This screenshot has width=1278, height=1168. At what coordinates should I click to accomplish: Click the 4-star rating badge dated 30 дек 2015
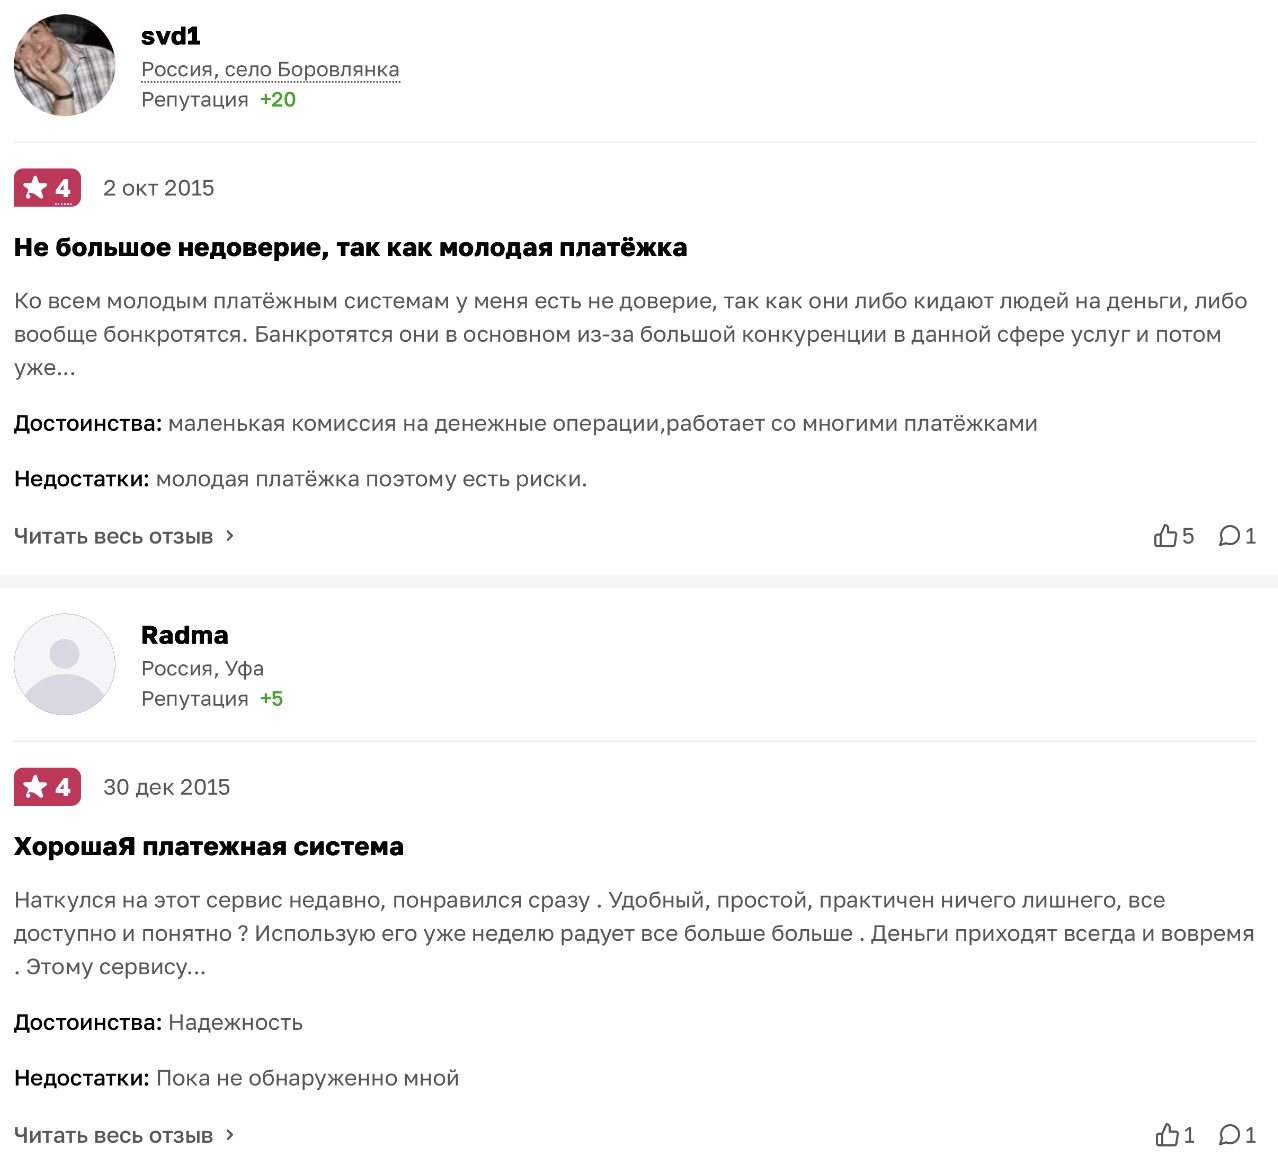pyautogui.click(x=47, y=787)
